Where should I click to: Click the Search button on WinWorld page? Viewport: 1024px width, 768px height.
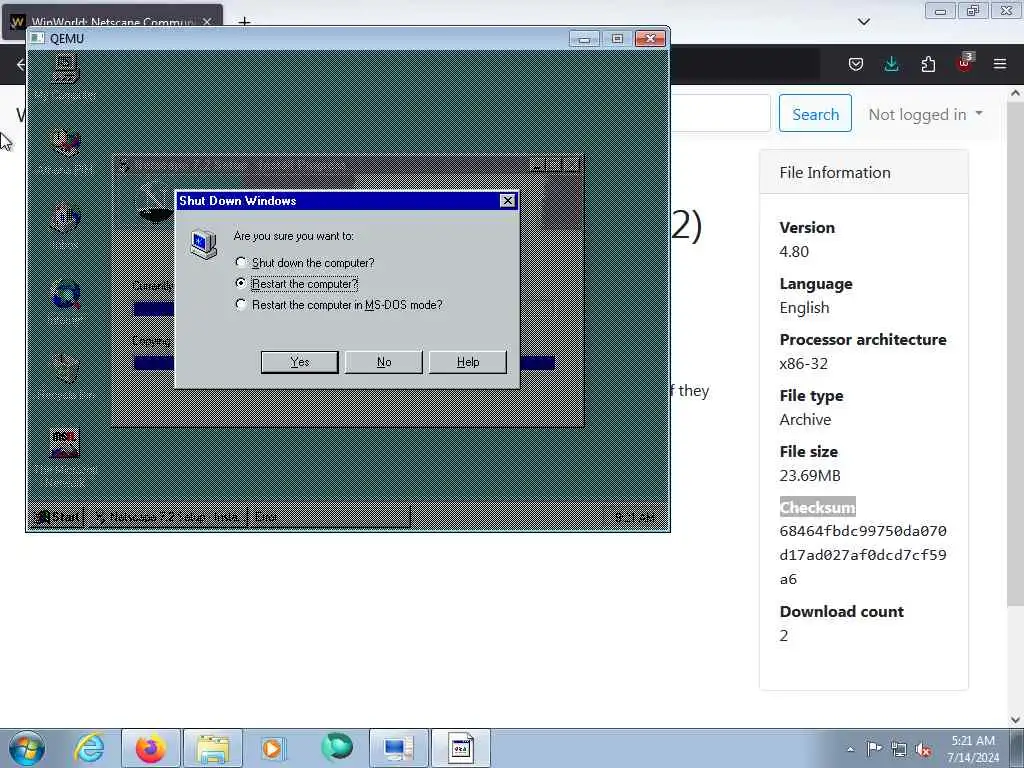pyautogui.click(x=815, y=114)
